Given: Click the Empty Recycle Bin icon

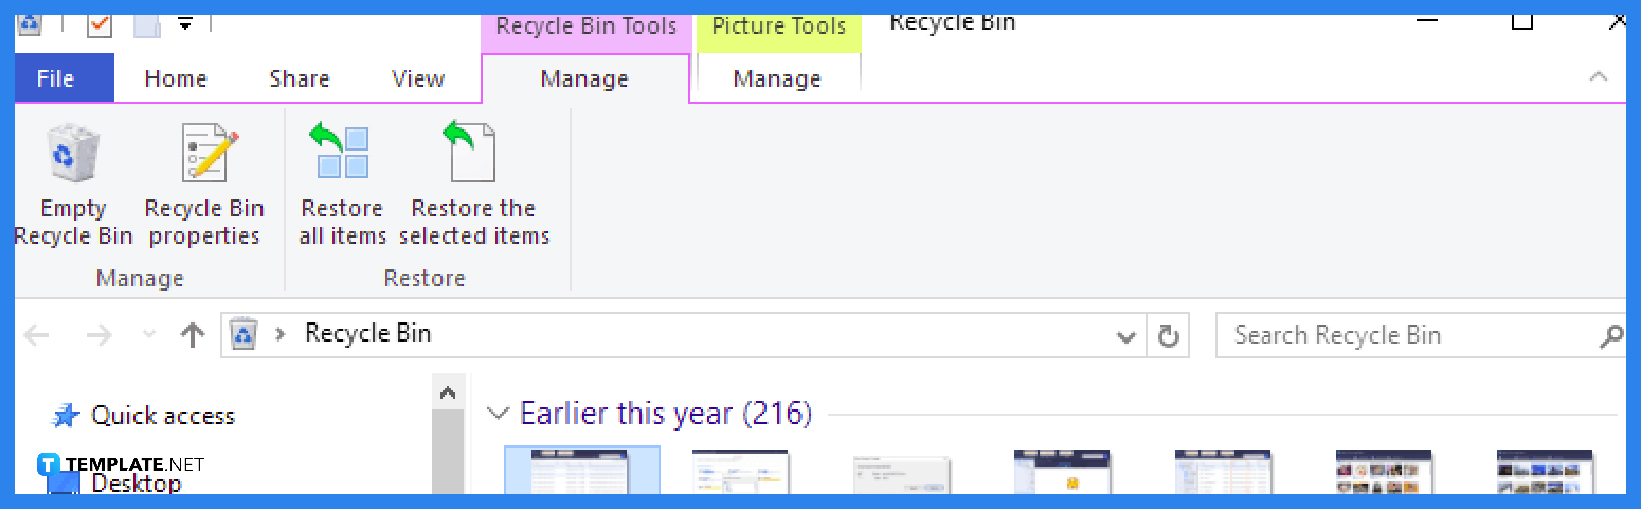Looking at the screenshot, I should click(73, 153).
